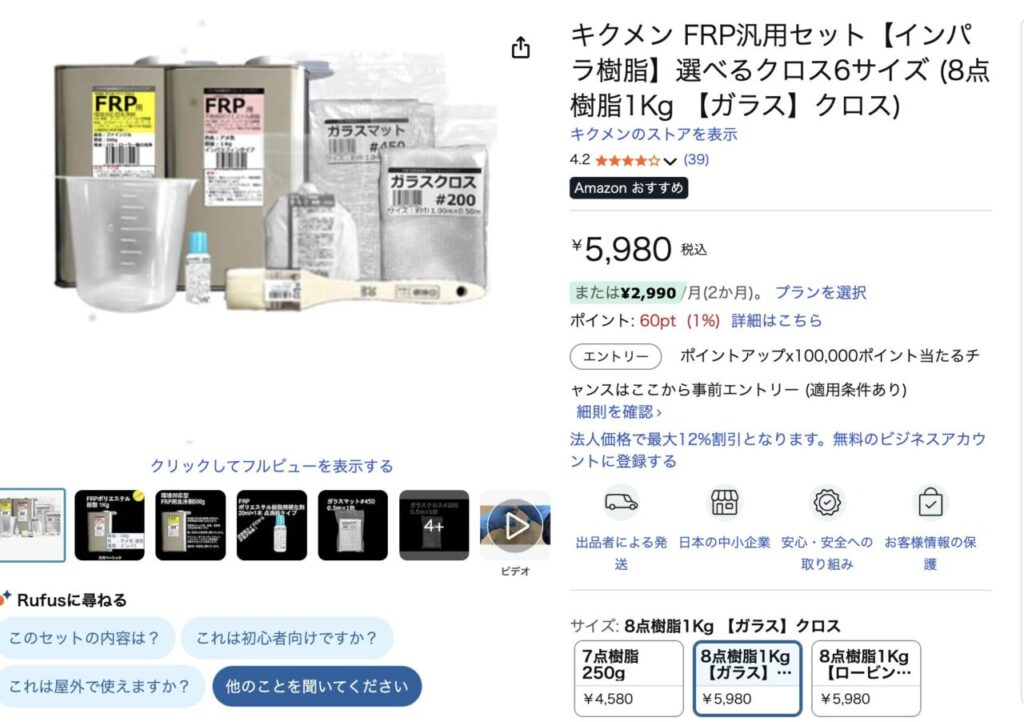The width and height of the screenshot is (1024, 722).
Task: Select the FRPポリエステル樹脂 1Kg thumbnail
Action: point(110,526)
